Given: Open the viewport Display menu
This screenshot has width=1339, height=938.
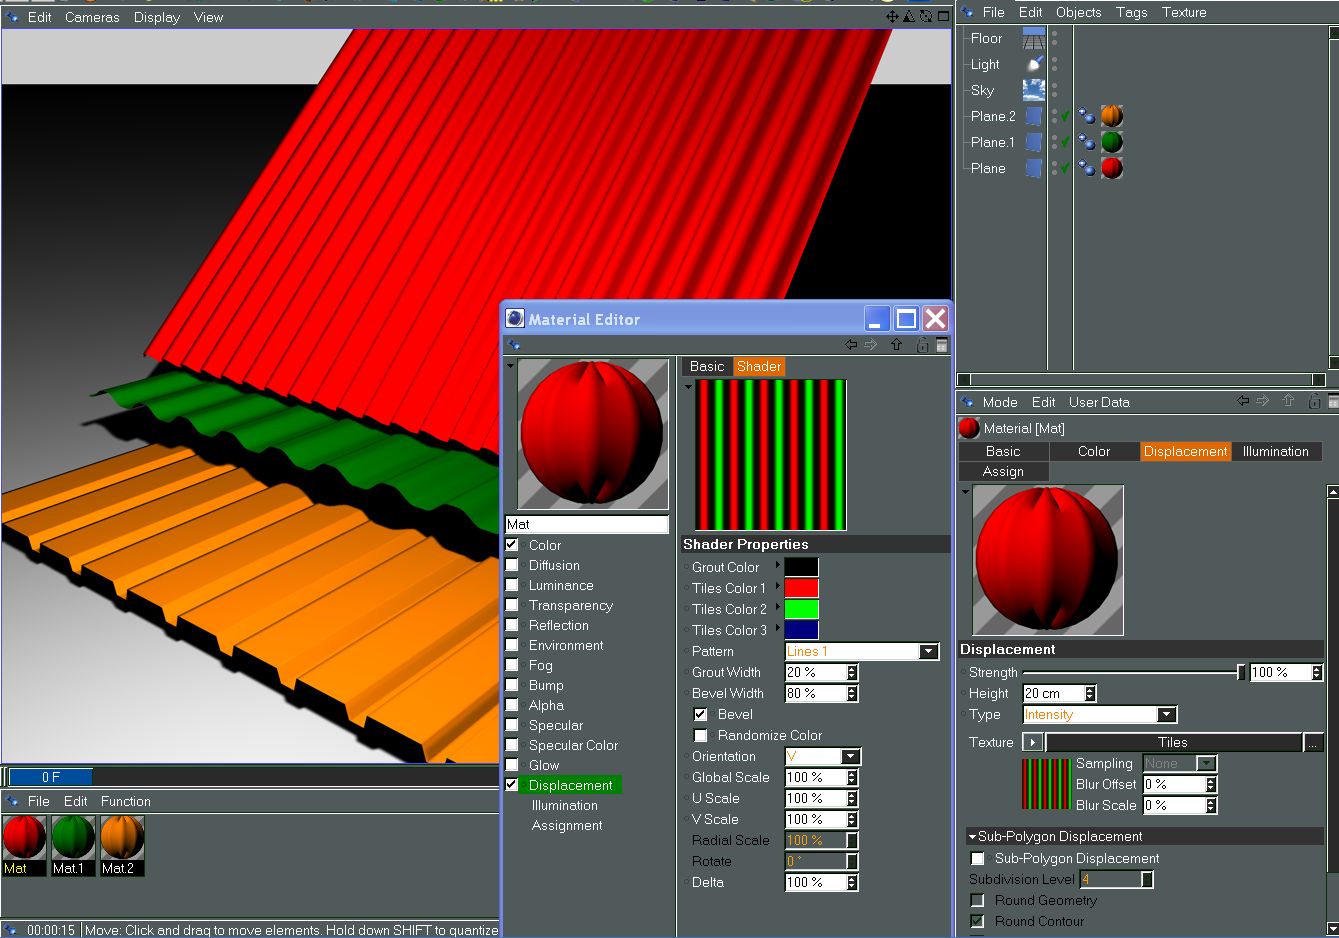Looking at the screenshot, I should coord(157,17).
